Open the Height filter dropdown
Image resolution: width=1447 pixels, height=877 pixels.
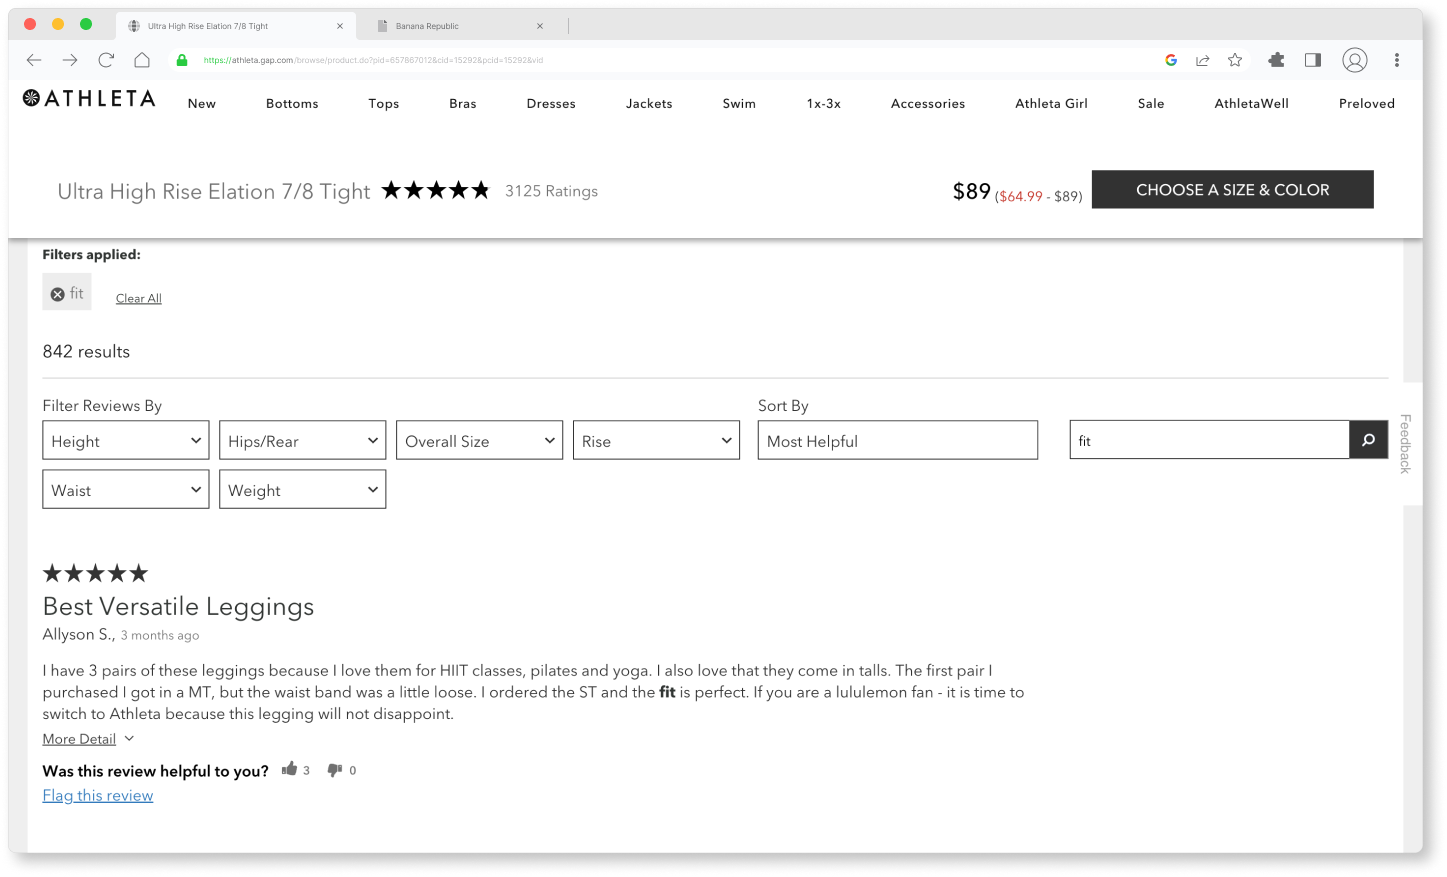click(x=126, y=441)
